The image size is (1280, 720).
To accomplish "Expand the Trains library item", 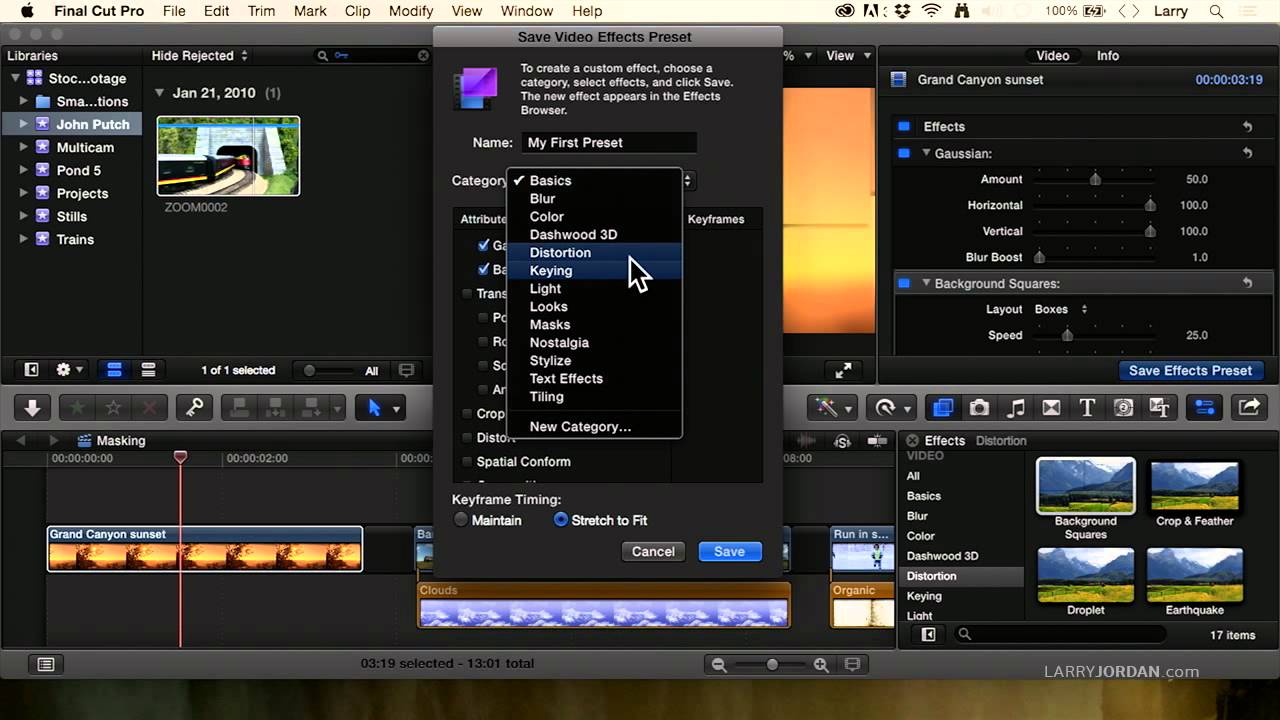I will (x=24, y=239).
